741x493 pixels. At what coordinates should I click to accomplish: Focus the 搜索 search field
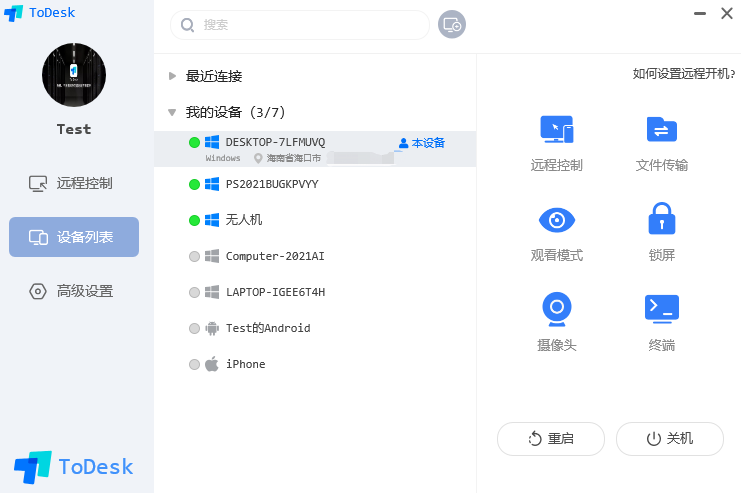300,25
